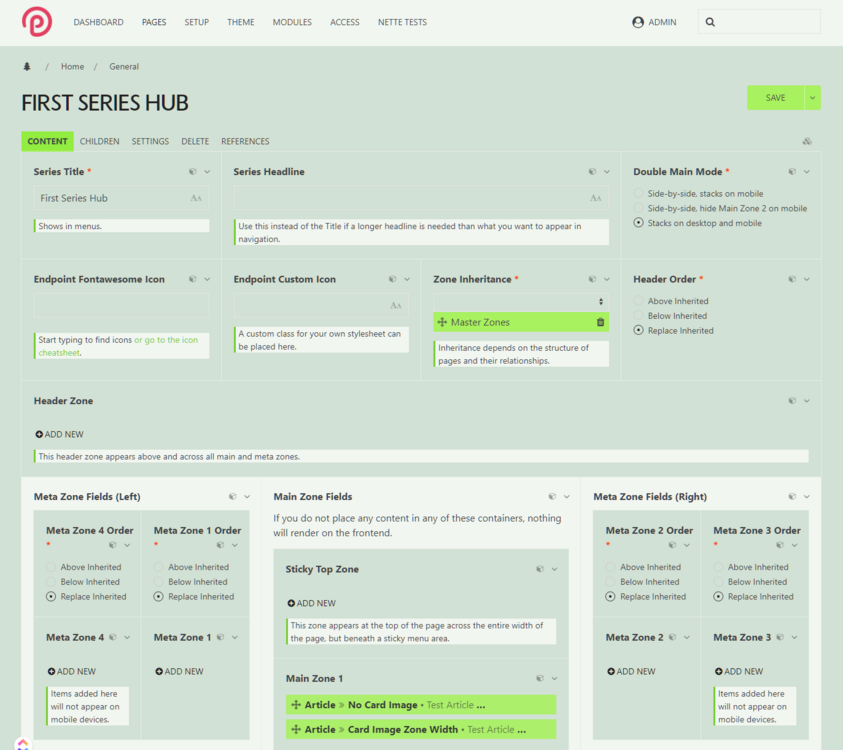Open the Modules menu
Viewport: 843px width, 750px height.
click(292, 22)
